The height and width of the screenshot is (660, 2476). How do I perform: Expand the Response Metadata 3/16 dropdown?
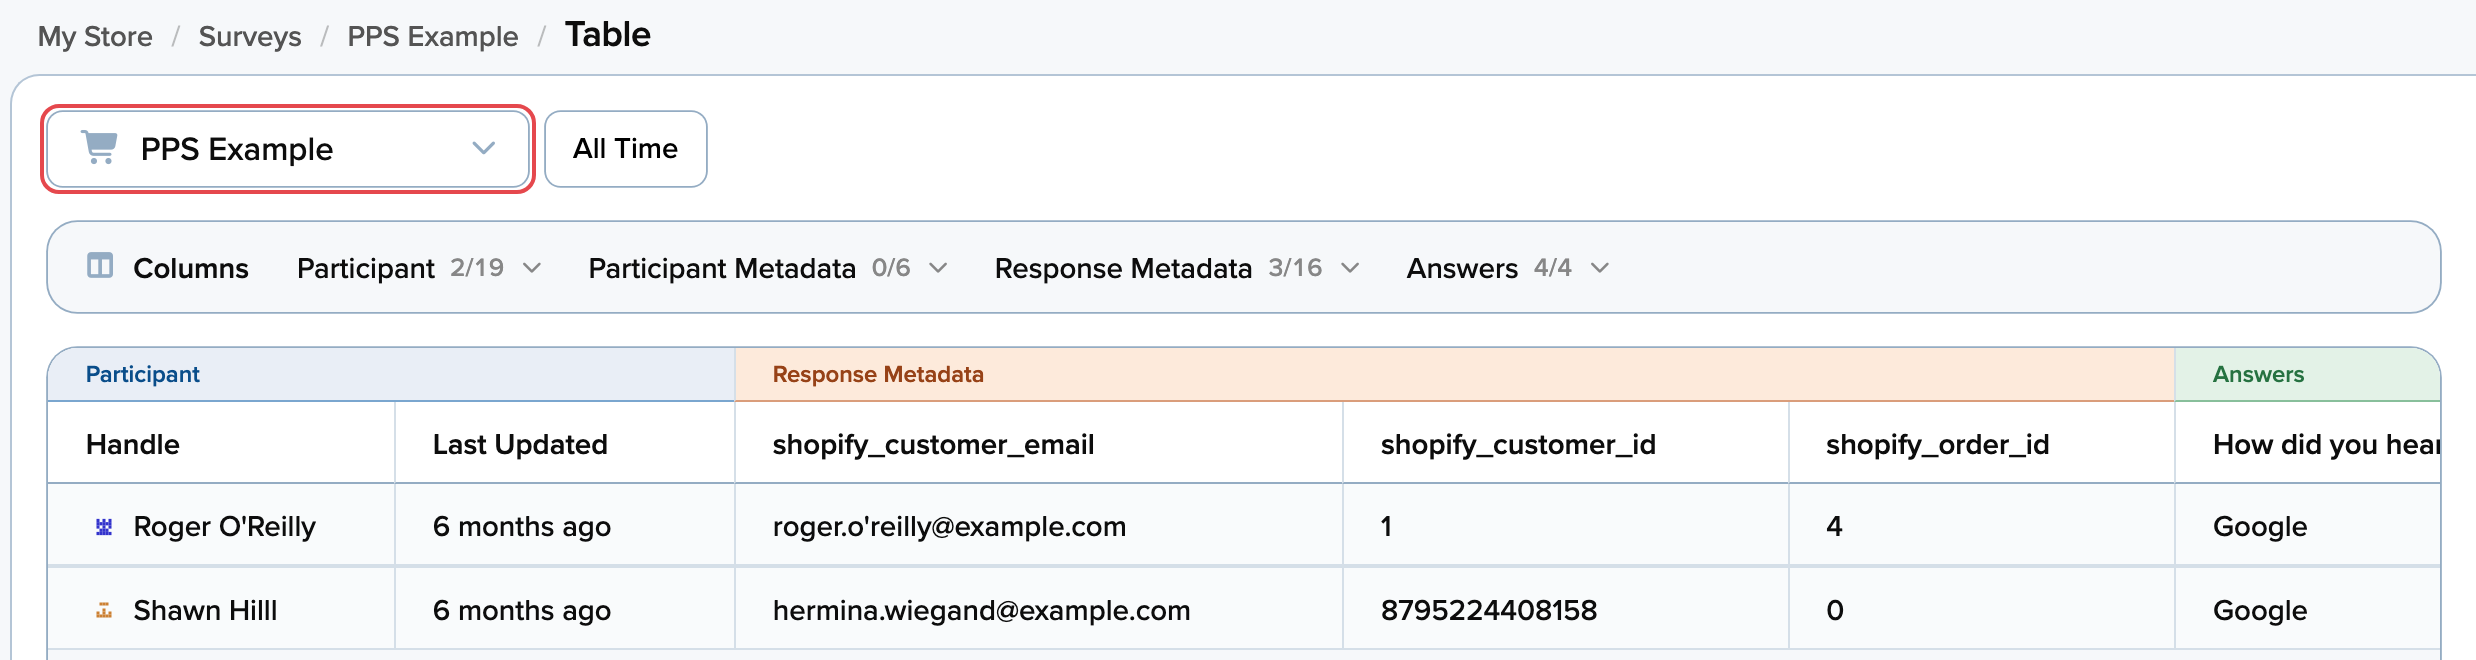pyautogui.click(x=1177, y=268)
